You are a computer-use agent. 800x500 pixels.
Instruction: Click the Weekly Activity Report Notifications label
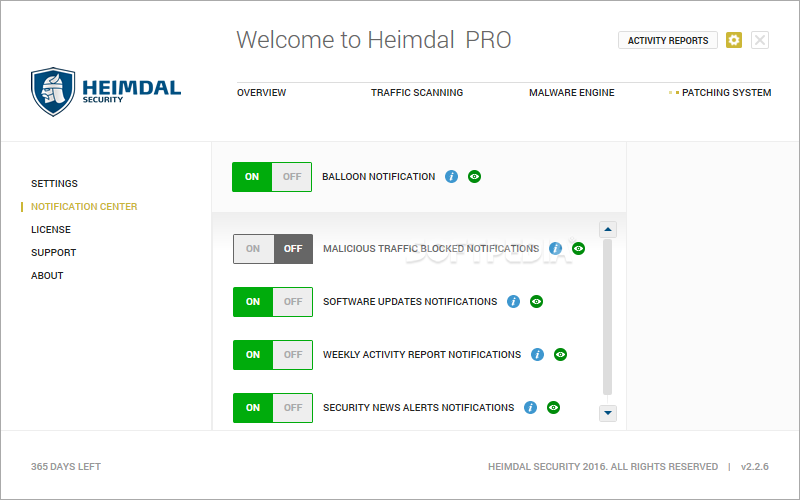[422, 355]
